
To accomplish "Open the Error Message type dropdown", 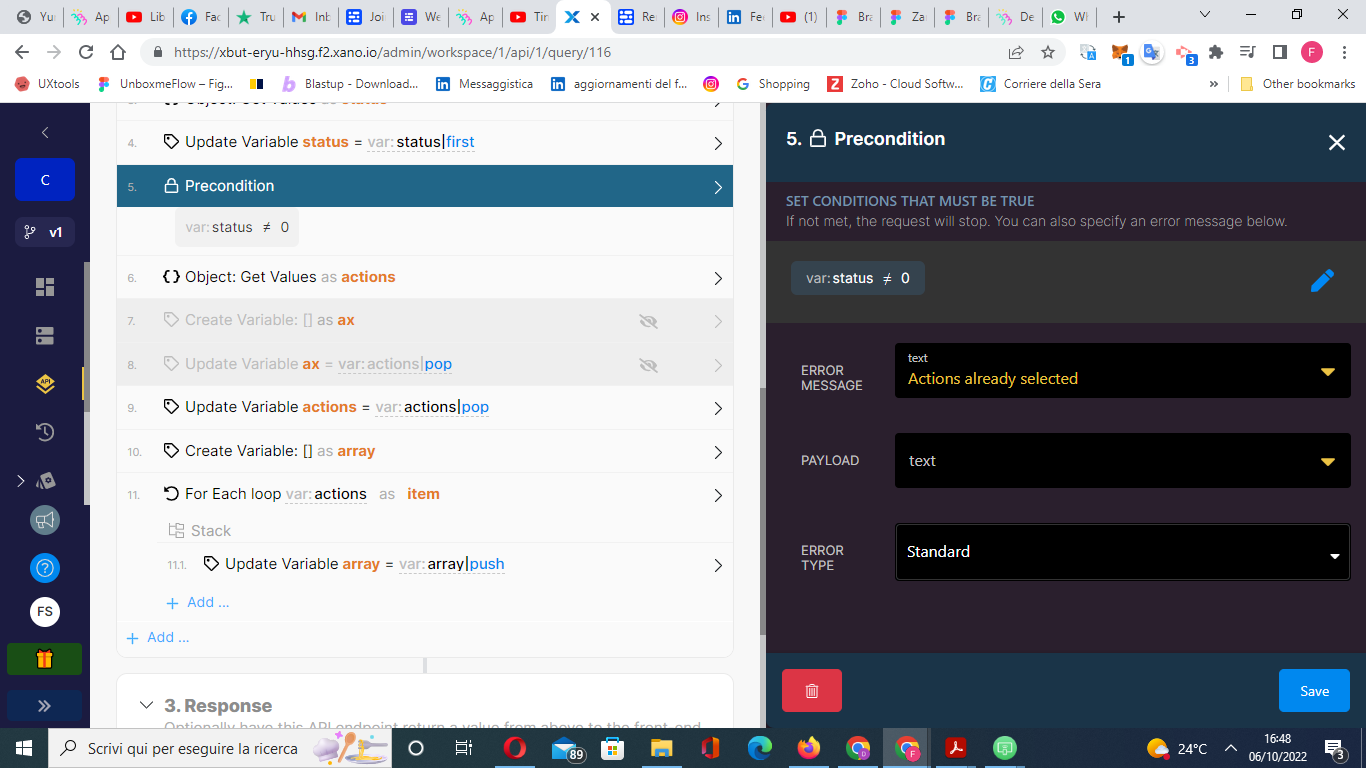I will (x=1328, y=371).
